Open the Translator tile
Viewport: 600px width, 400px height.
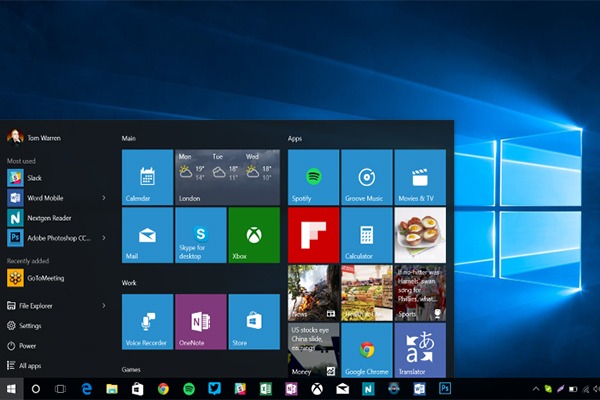pos(420,350)
